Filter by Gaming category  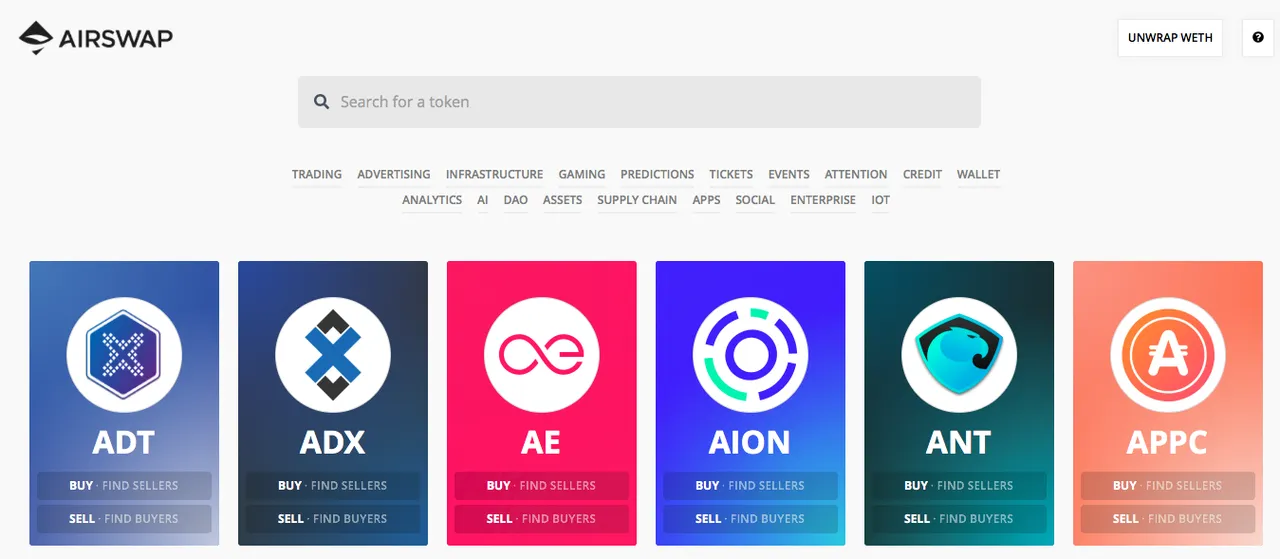point(582,174)
